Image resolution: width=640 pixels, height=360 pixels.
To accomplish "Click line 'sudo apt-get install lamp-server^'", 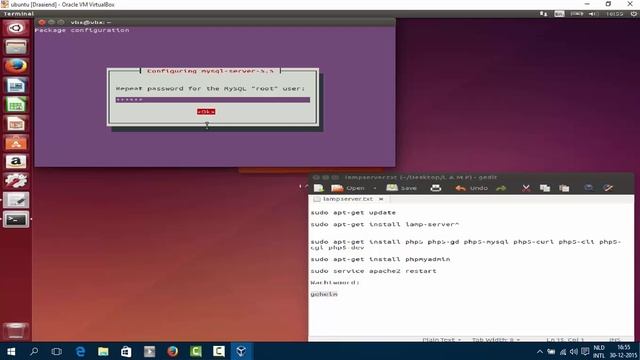I will (x=384, y=224).
